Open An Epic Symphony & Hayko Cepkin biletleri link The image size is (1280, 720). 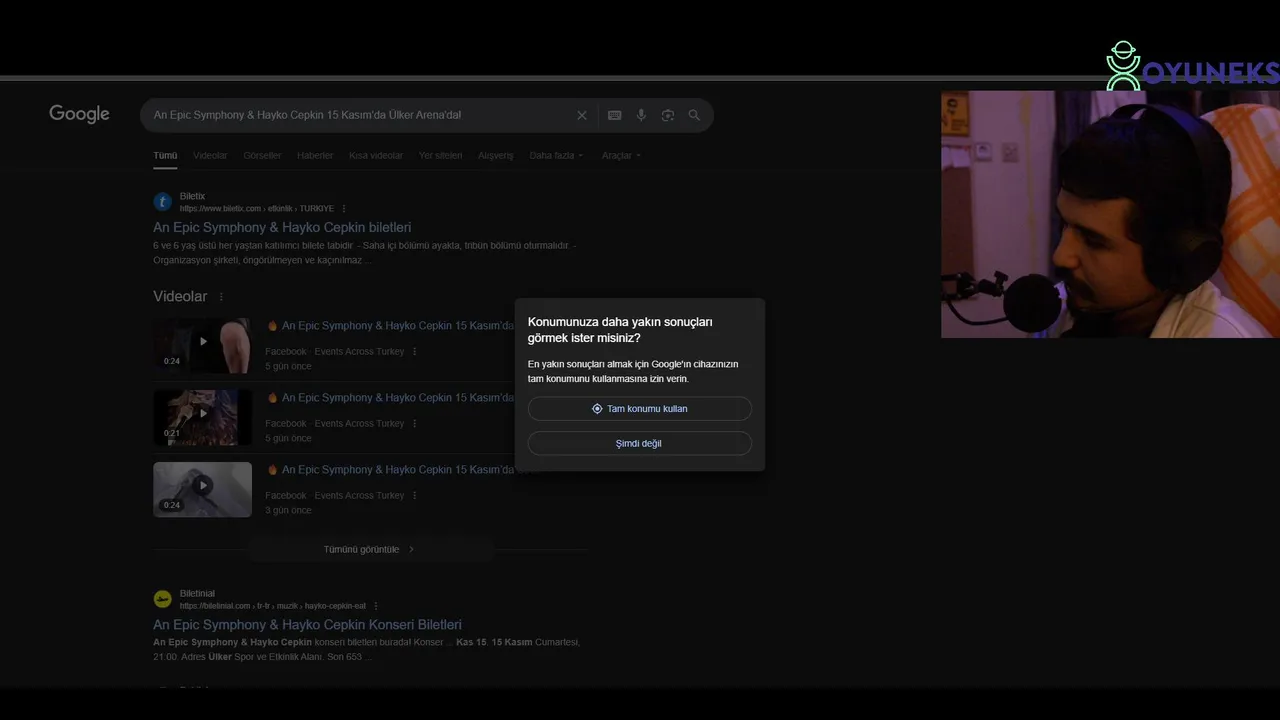(282, 227)
